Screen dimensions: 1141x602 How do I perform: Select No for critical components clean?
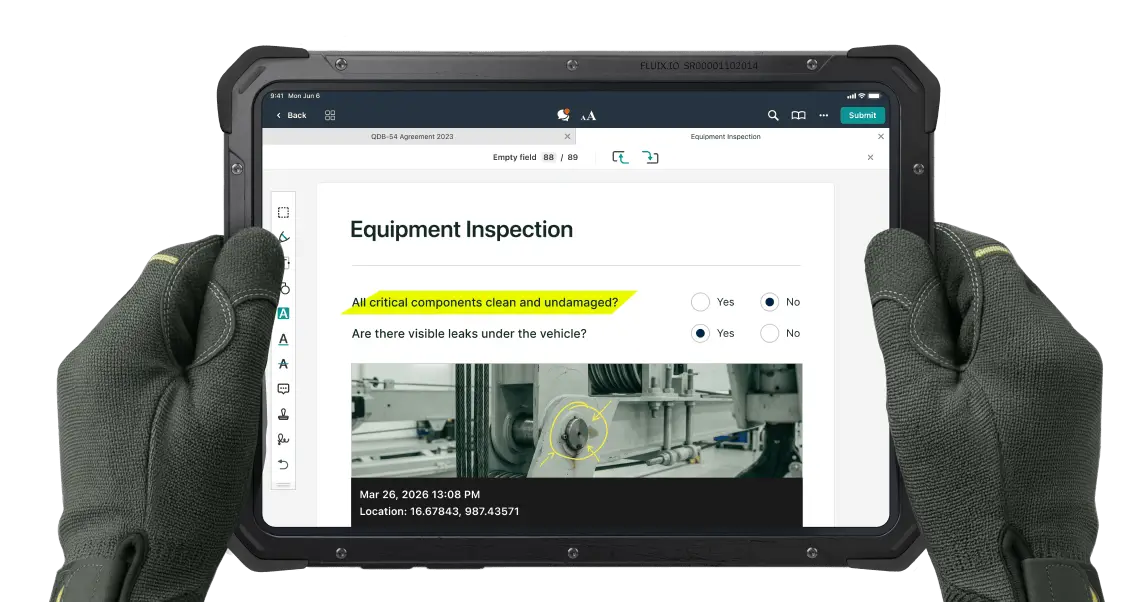769,302
